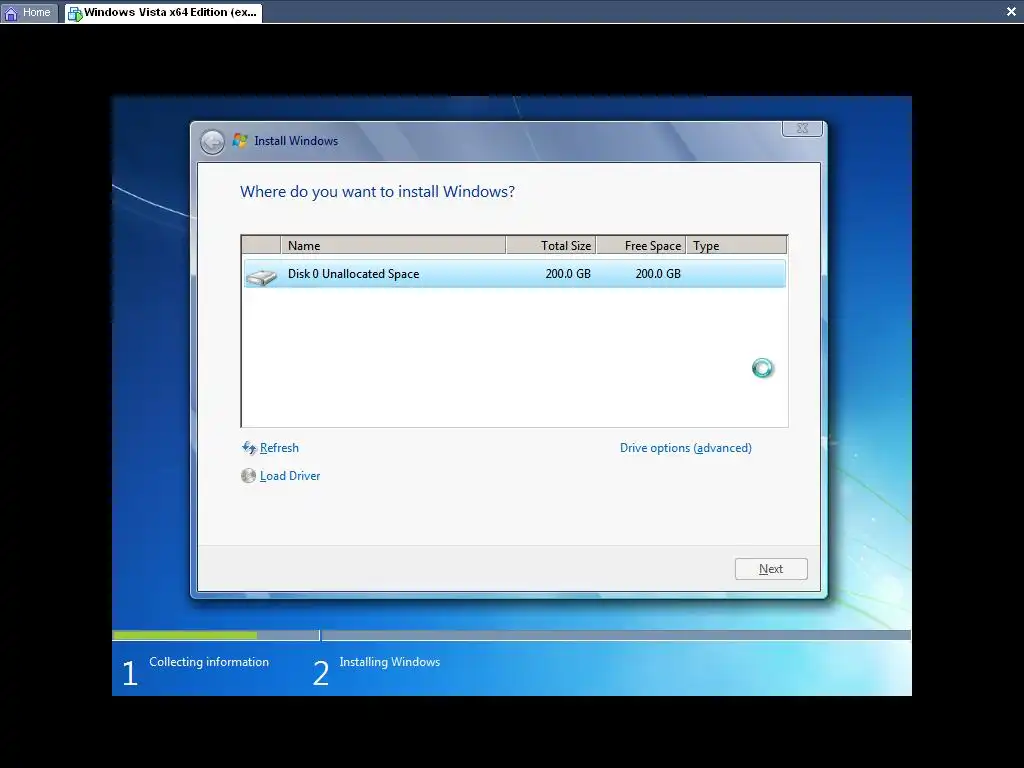The image size is (1024, 768).
Task: Open the Load Driver link
Action: [x=290, y=476]
